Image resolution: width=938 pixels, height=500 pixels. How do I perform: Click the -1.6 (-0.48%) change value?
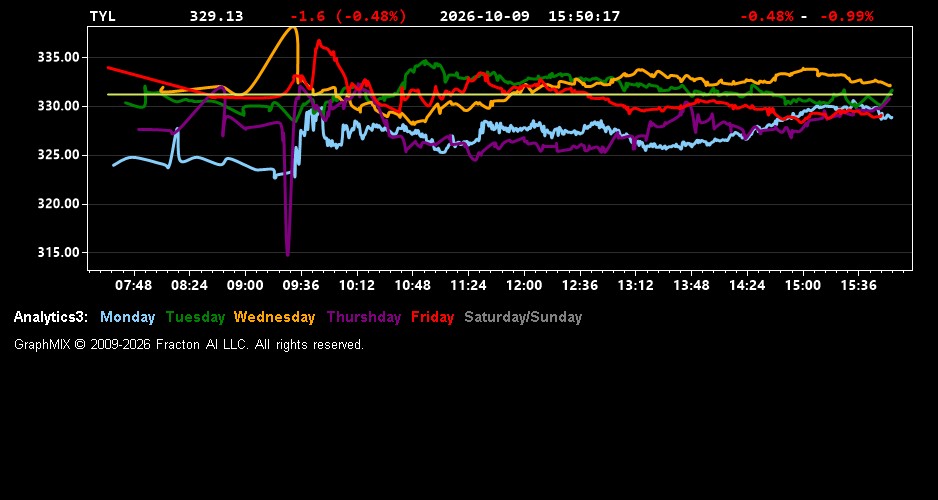pos(348,16)
